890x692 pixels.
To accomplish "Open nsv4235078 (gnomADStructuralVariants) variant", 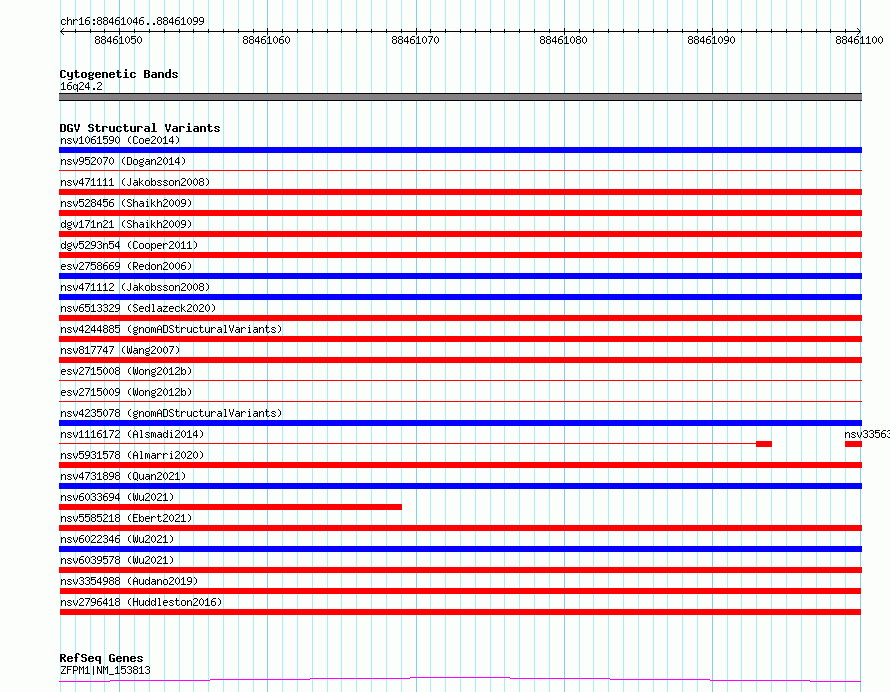I will [x=171, y=413].
